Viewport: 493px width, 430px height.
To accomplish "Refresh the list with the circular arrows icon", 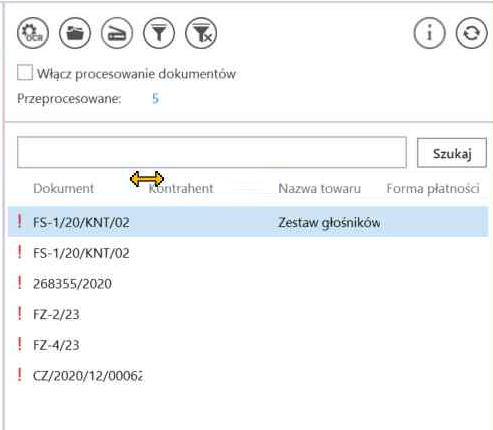I will tap(471, 33).
